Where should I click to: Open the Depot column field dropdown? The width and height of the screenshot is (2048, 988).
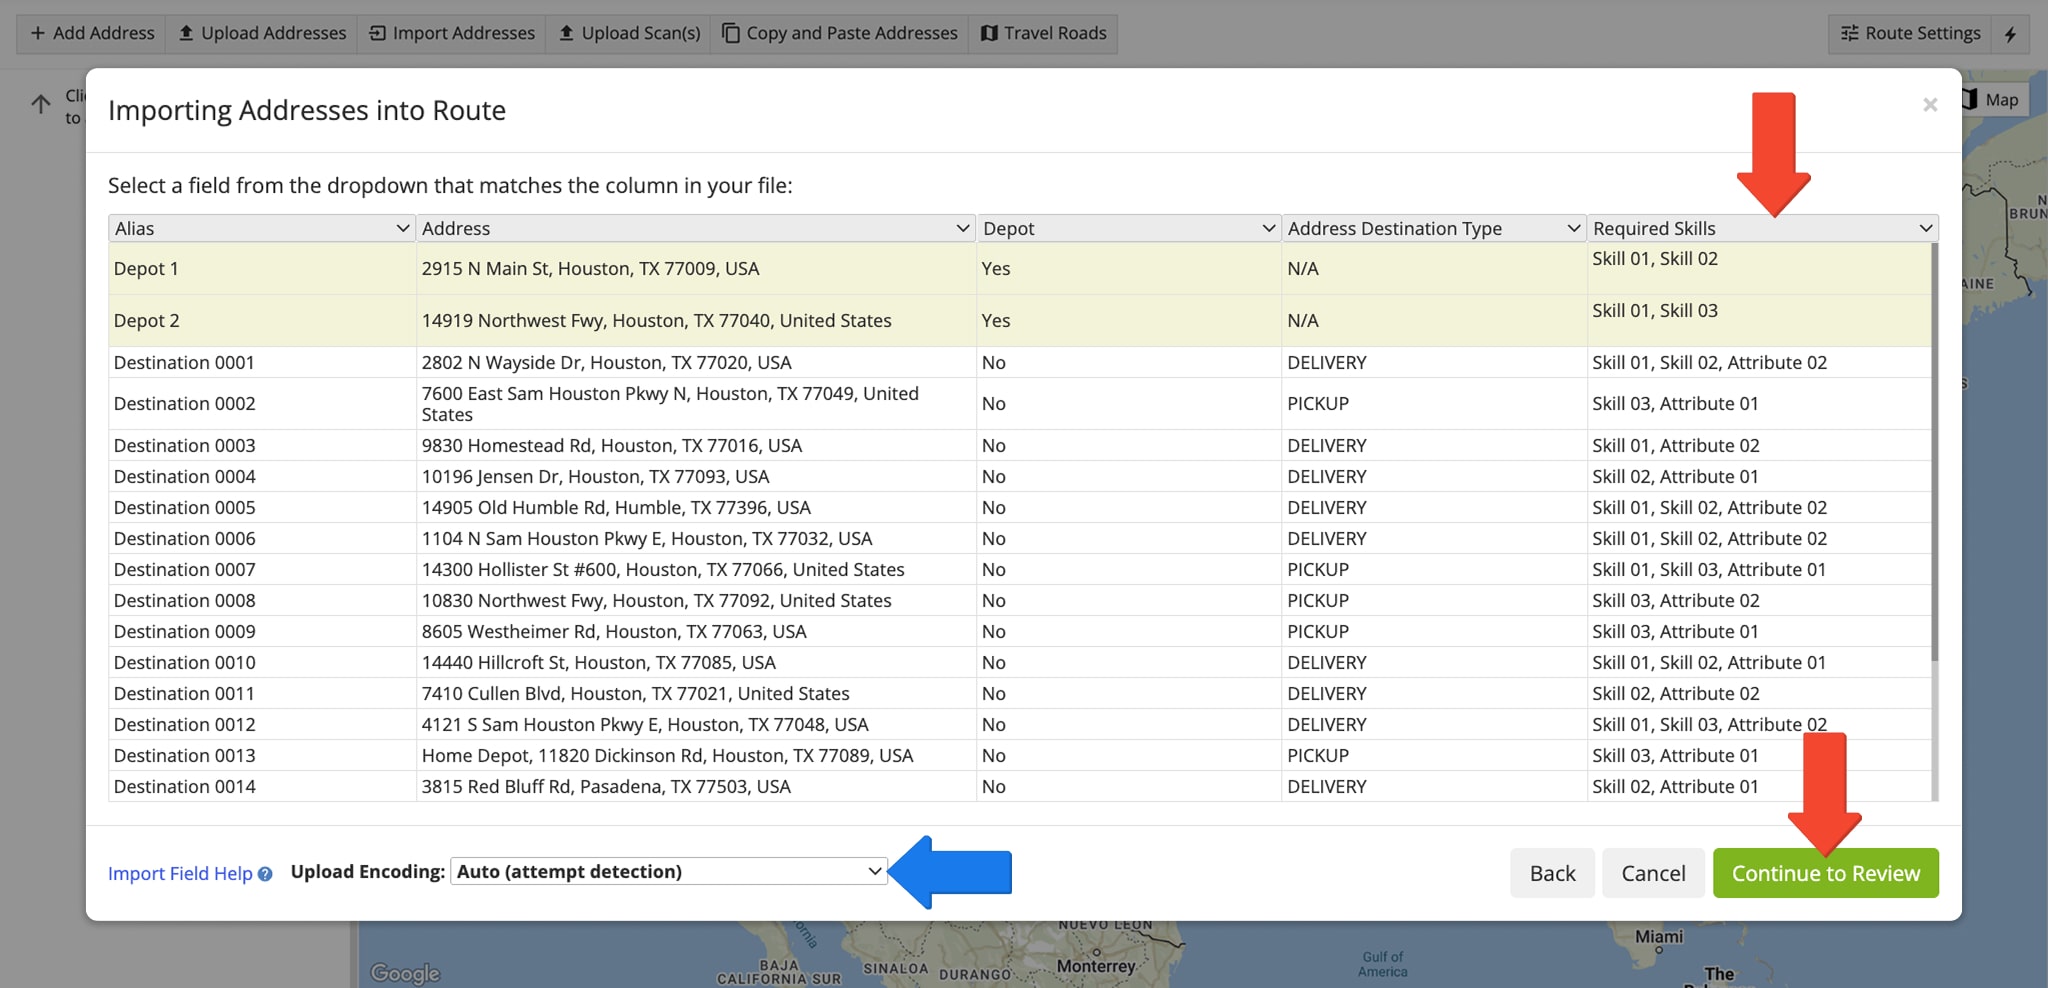[x=1129, y=228]
